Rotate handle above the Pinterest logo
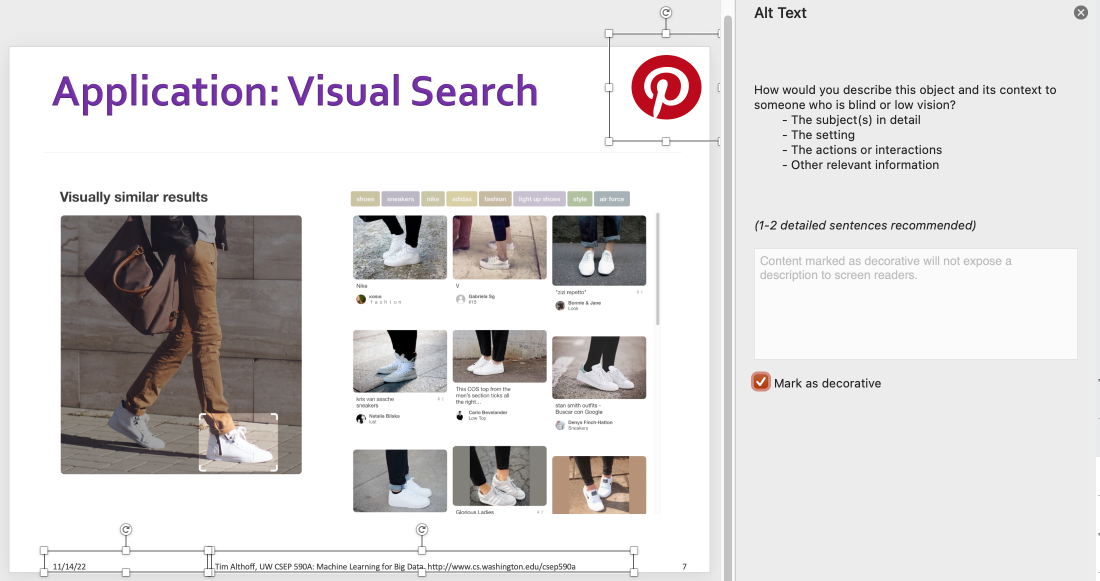This screenshot has width=1100, height=581. (666, 13)
